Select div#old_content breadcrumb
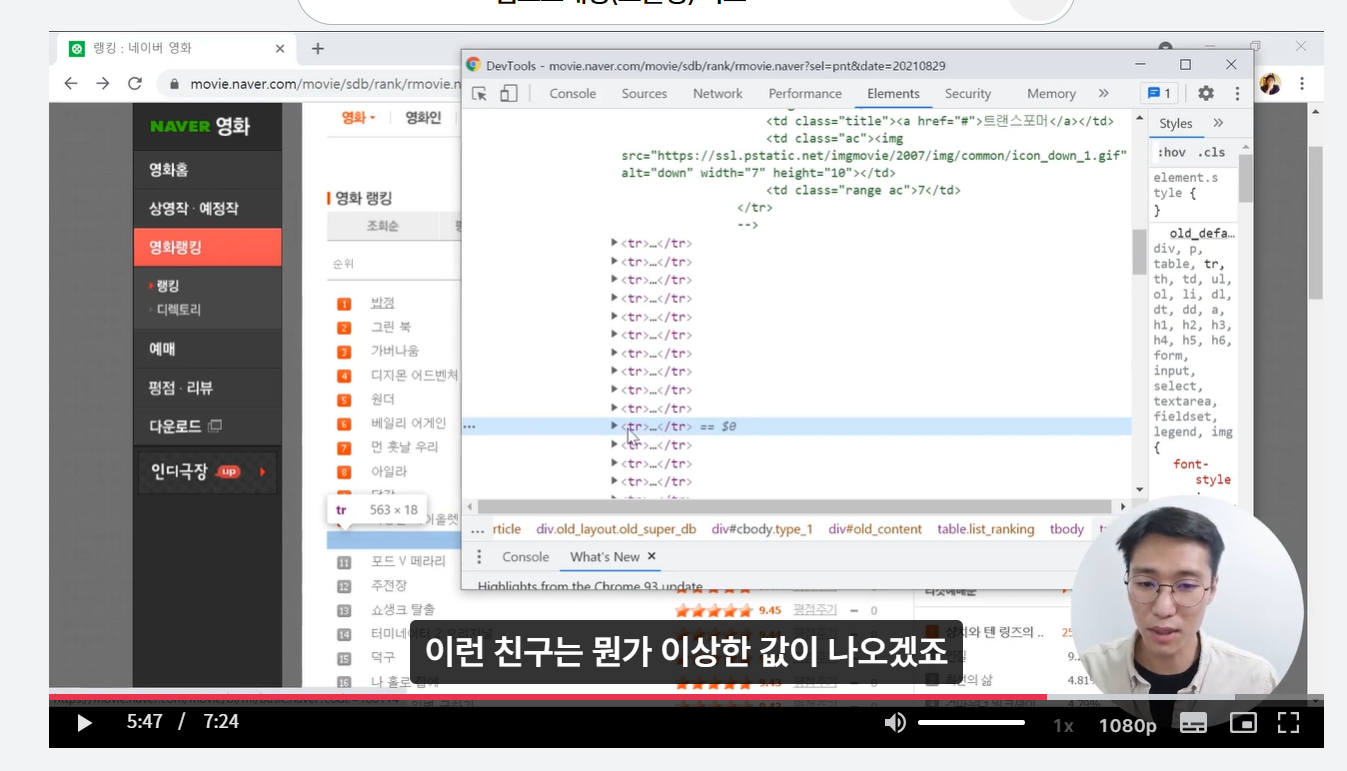 [875, 529]
